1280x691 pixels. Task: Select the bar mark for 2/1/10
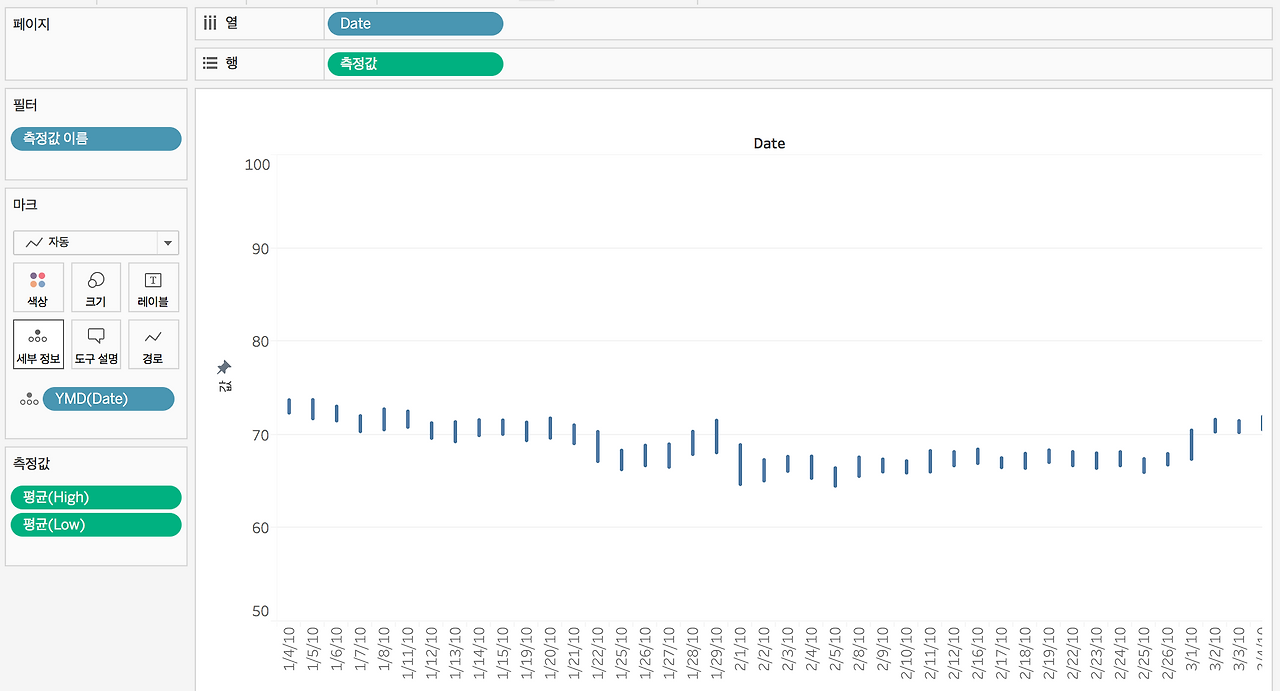(740, 465)
